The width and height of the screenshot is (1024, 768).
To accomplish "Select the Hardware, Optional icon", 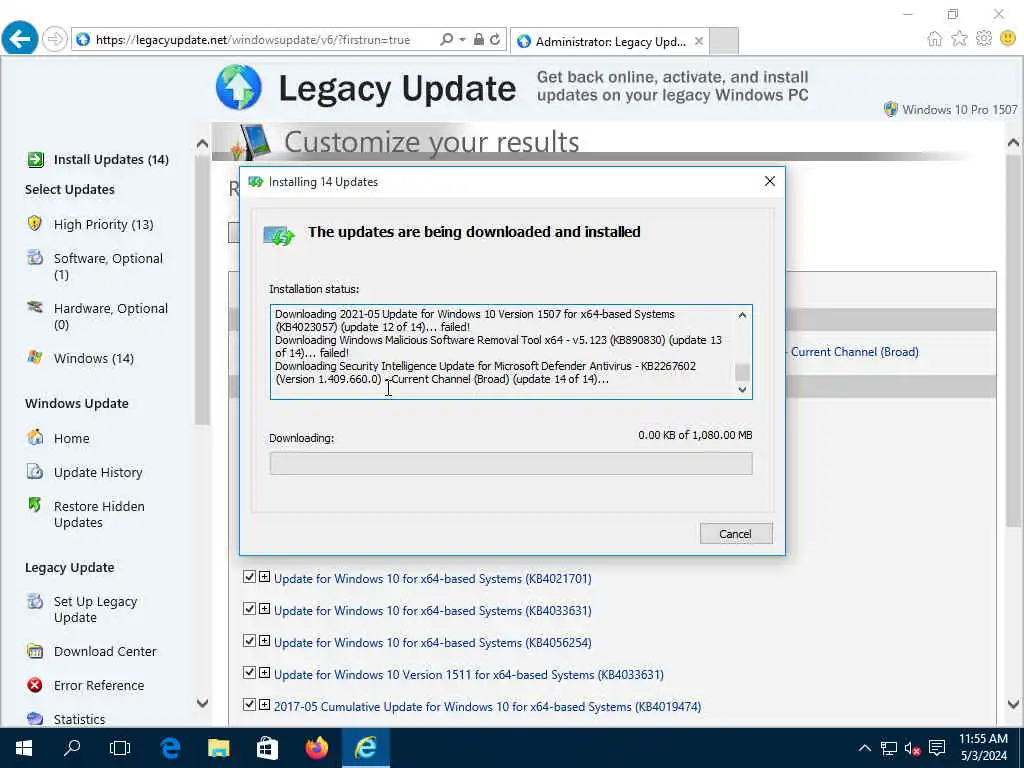I will click(x=35, y=307).
